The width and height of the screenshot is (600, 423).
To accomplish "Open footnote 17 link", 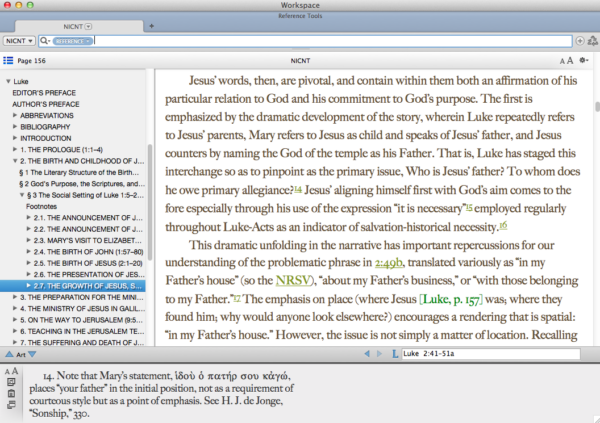I will coord(237,297).
